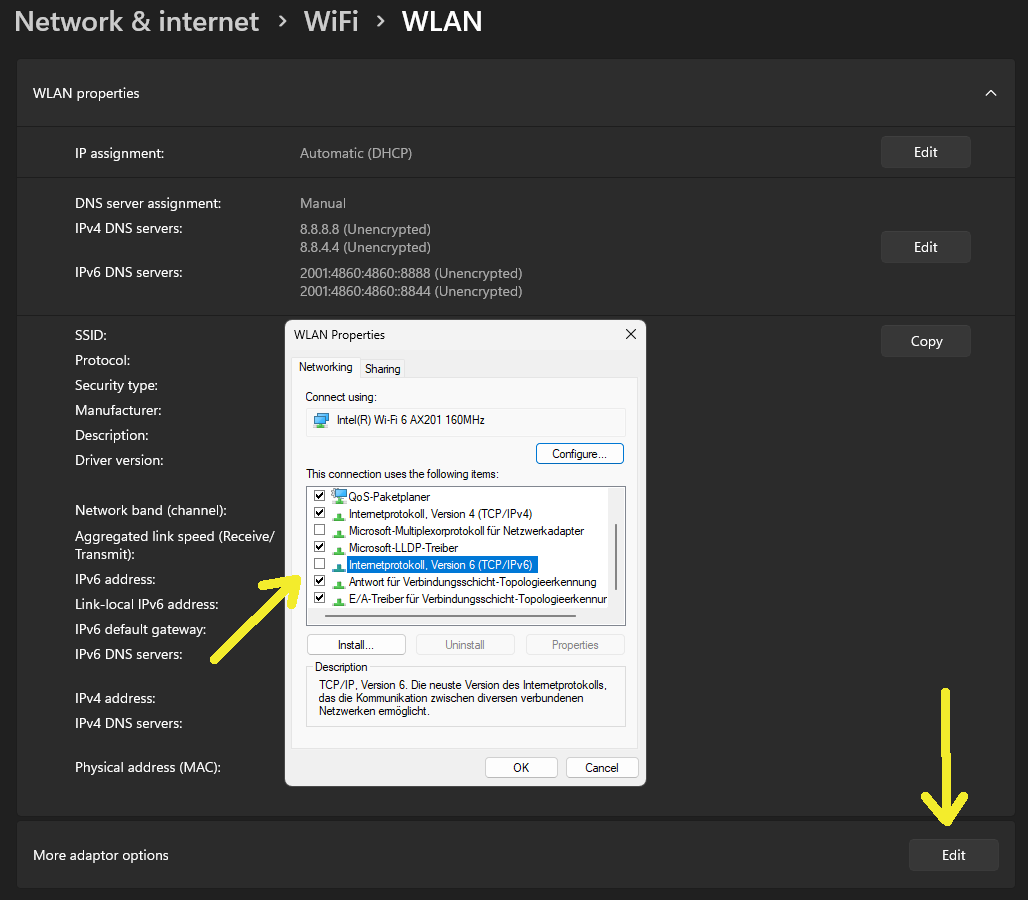Click the Microsoft-Multiplexorprotokoll protocol icon
Screen dimensions: 1028x900
[x=339, y=532]
